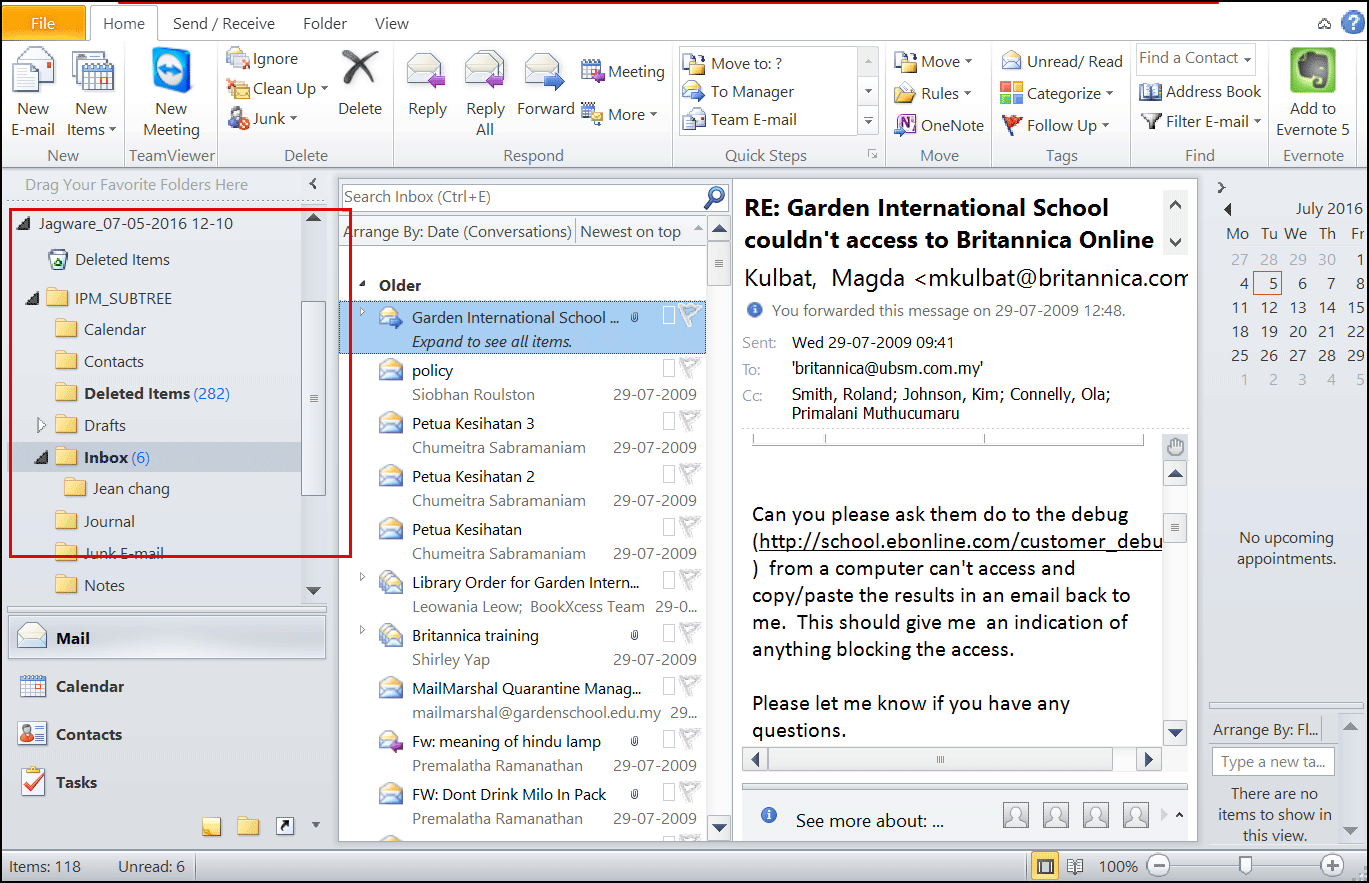Switch to Reading view in status bar

(x=1075, y=866)
